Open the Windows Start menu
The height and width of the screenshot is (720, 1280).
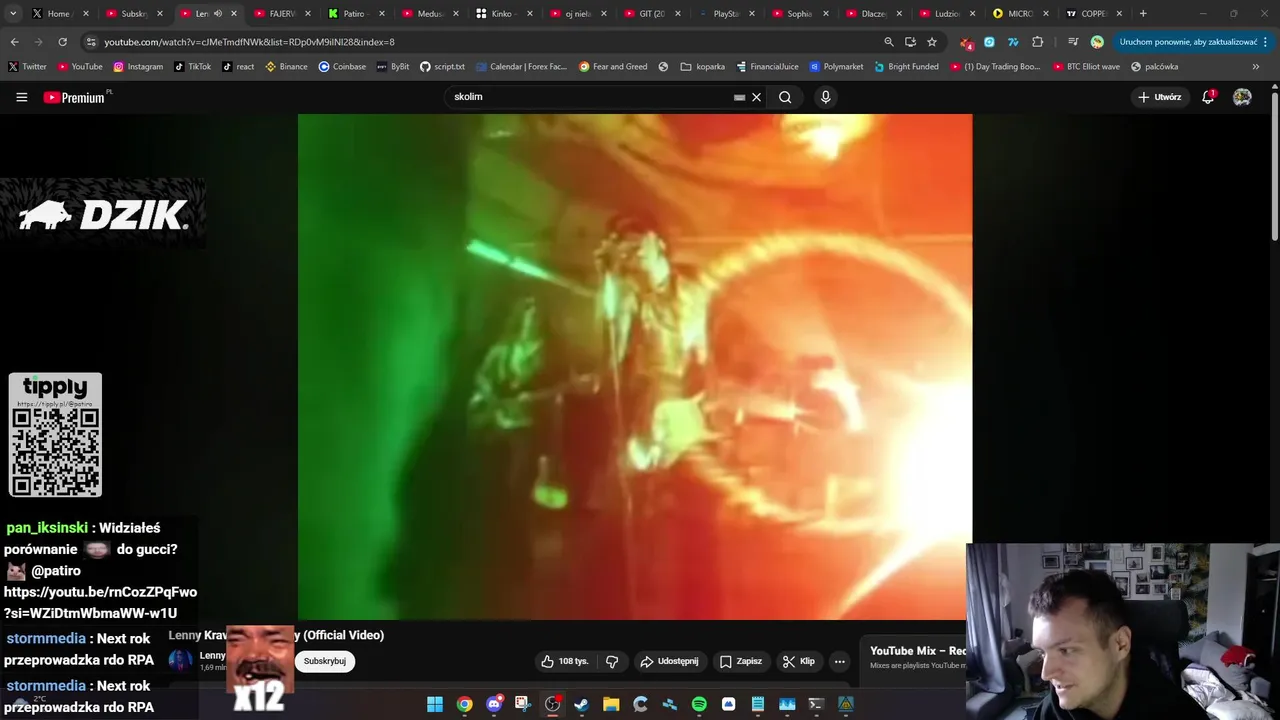click(435, 704)
